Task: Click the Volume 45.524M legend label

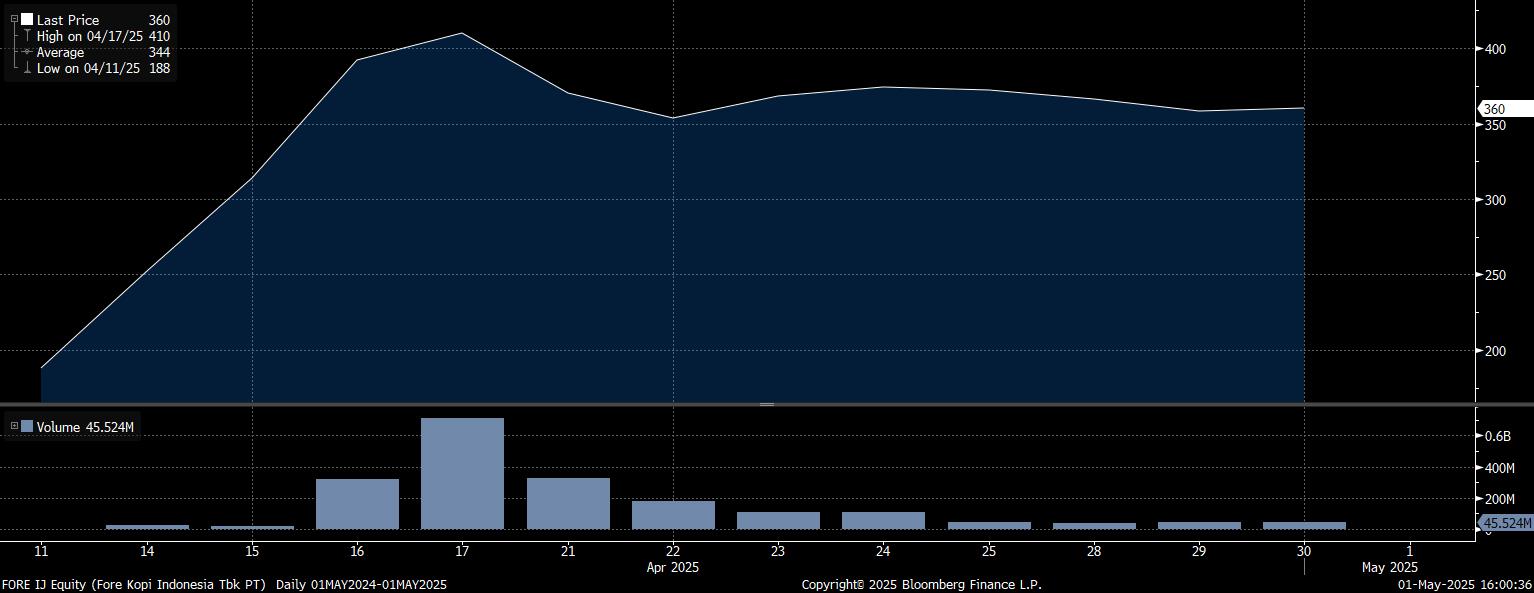Action: (x=85, y=427)
